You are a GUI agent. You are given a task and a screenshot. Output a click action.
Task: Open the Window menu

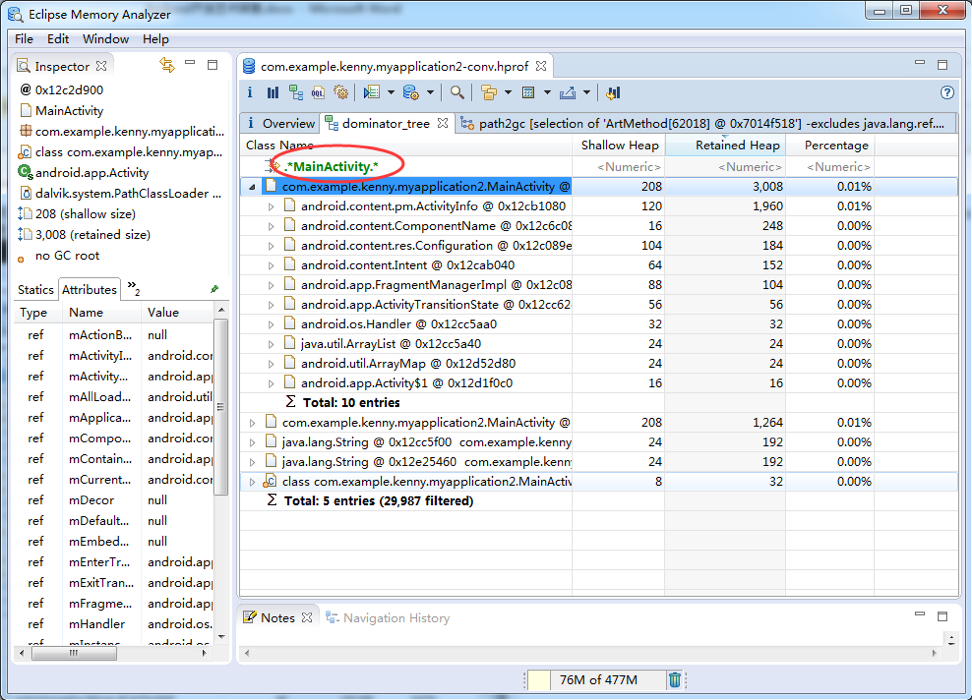(x=105, y=38)
